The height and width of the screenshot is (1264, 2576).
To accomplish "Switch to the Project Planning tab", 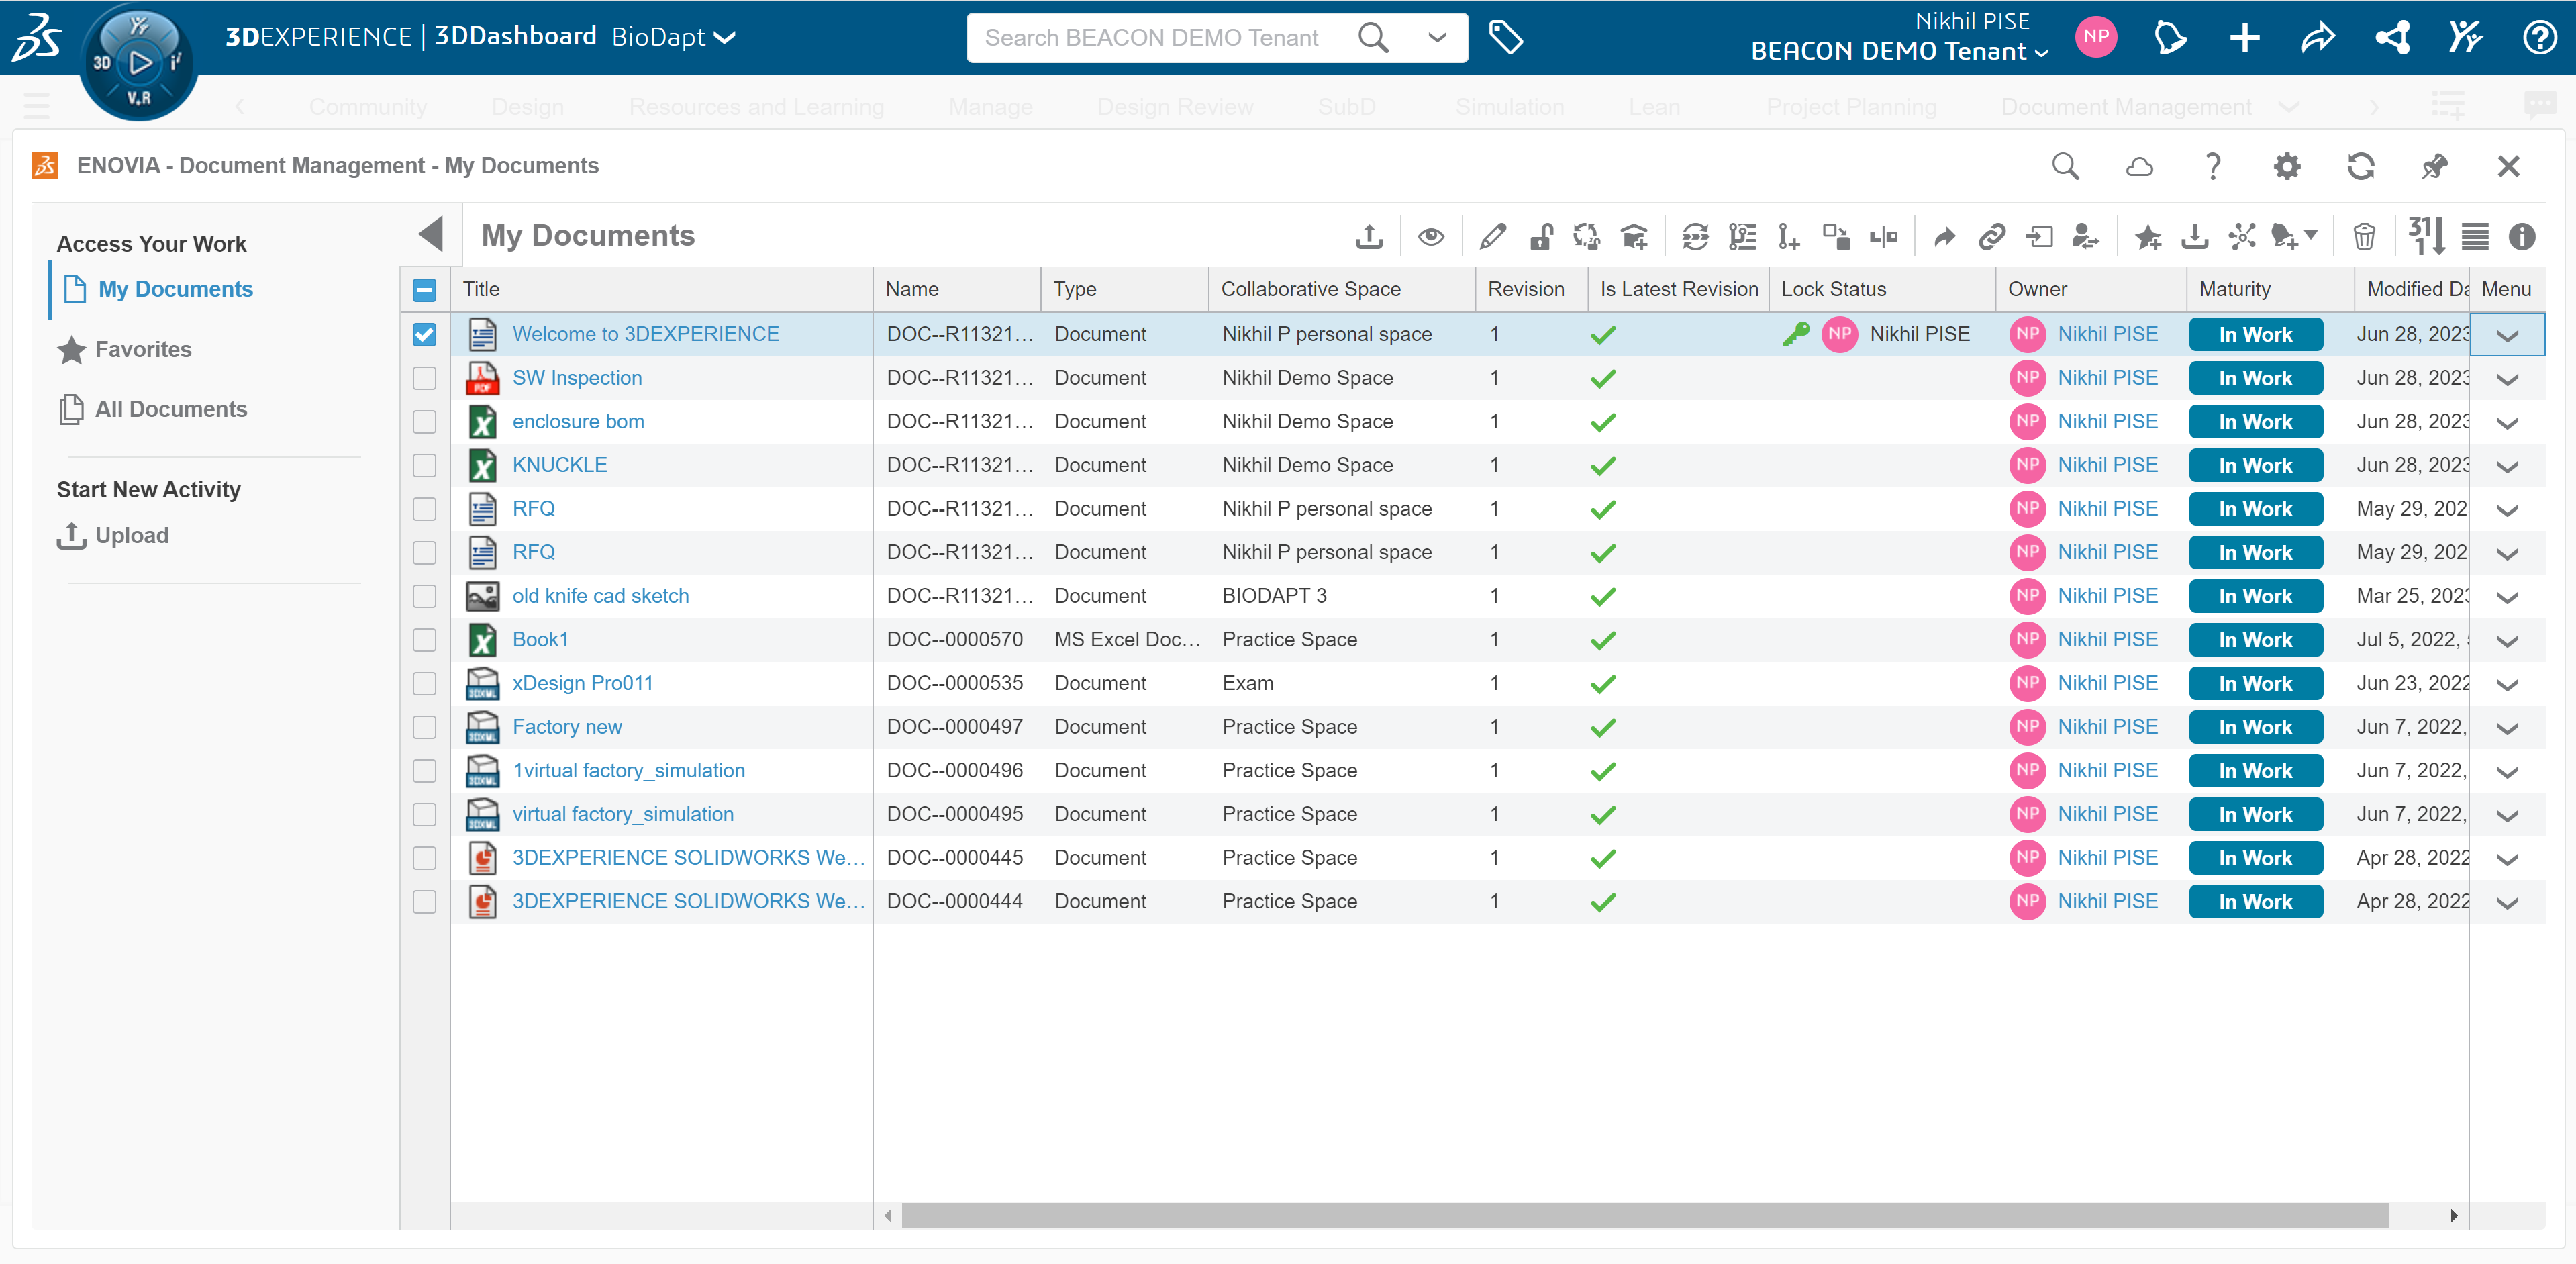I will pos(1851,107).
